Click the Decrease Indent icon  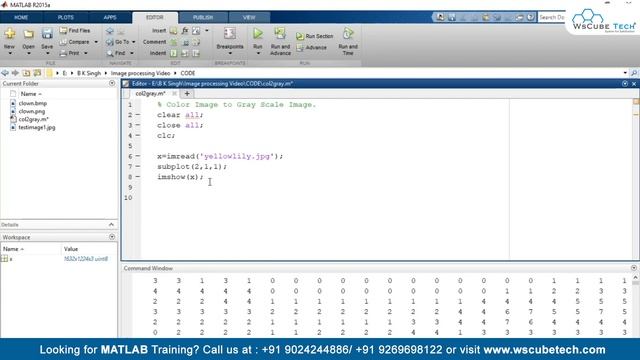tap(196, 53)
